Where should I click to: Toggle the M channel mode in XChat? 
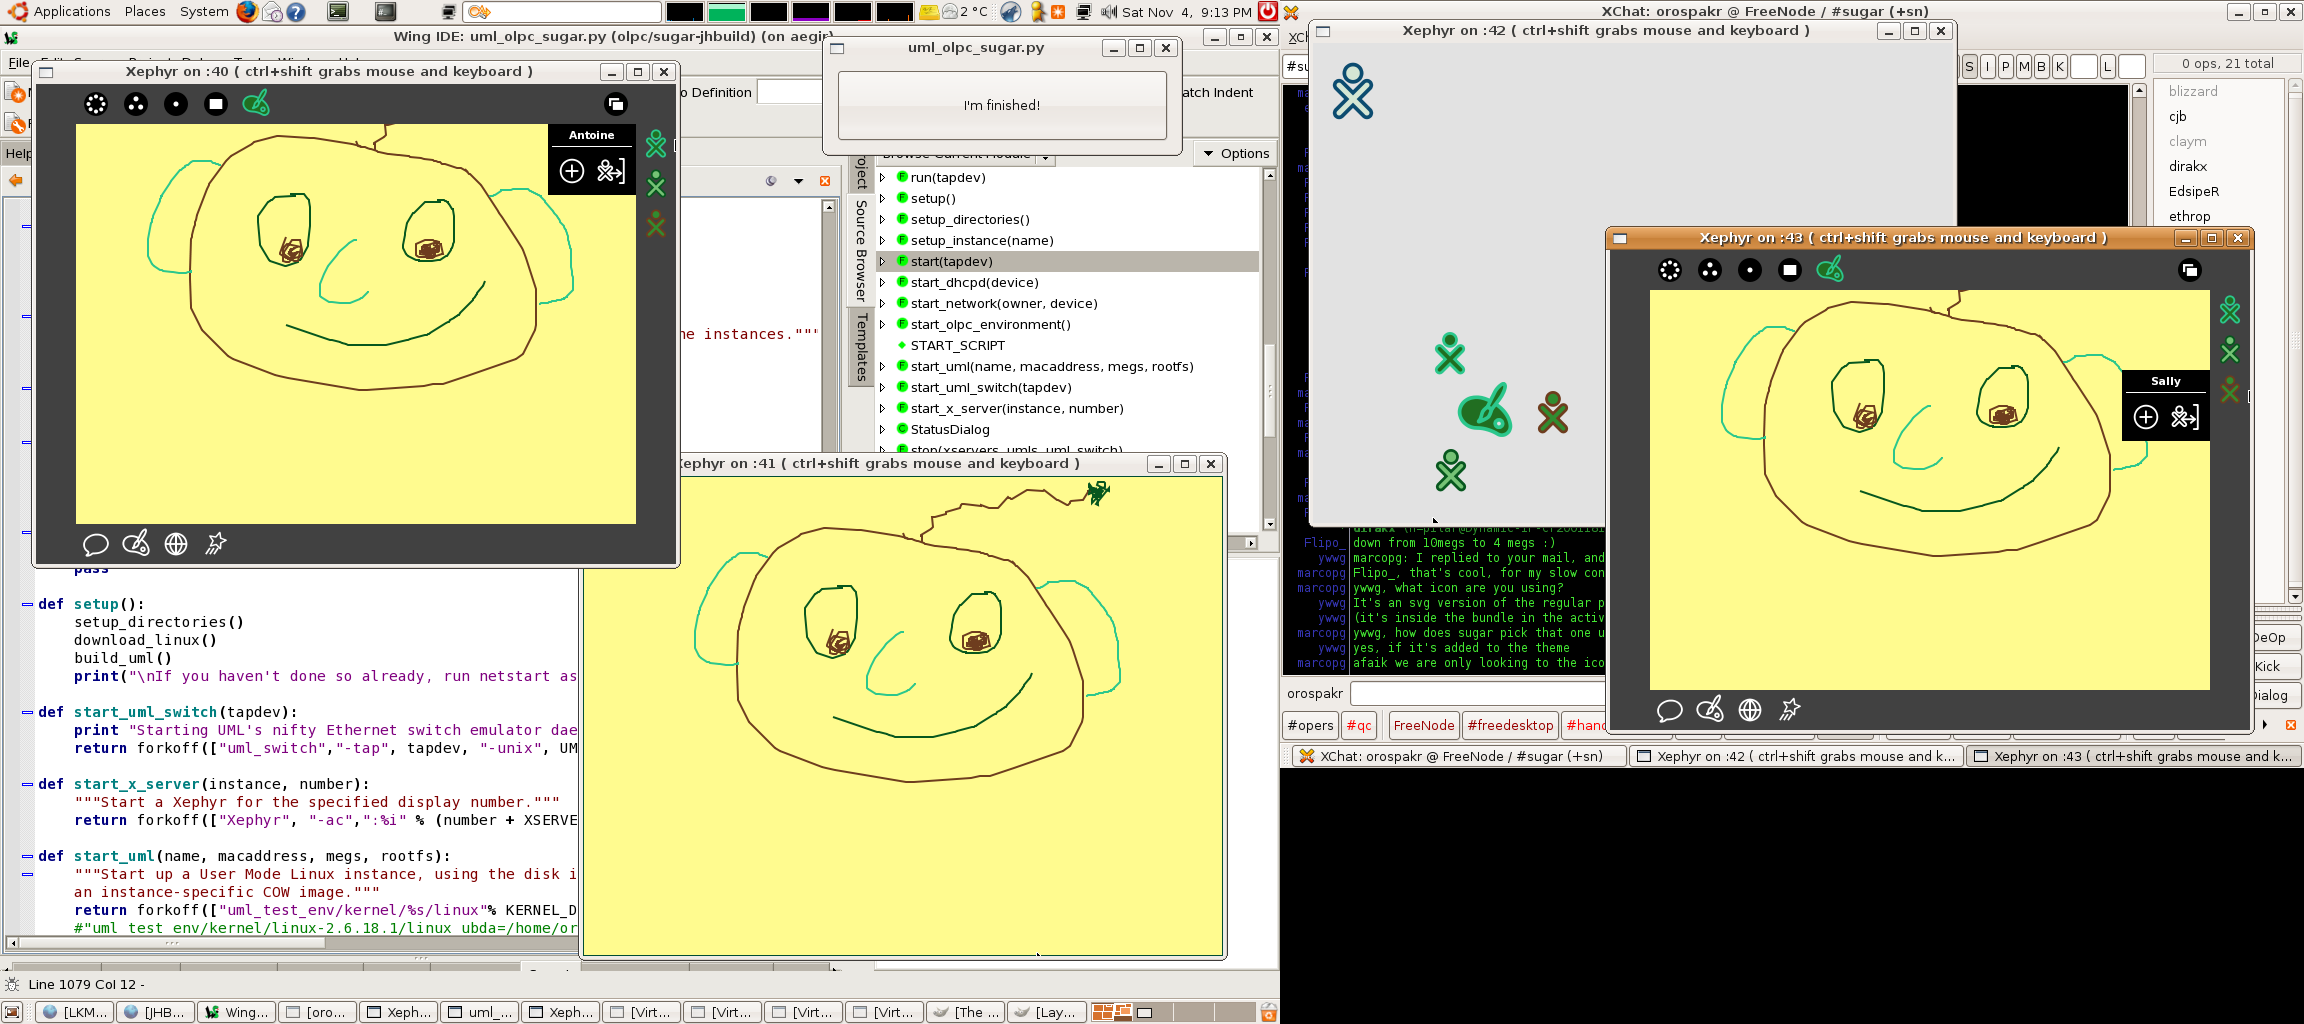click(x=2024, y=67)
